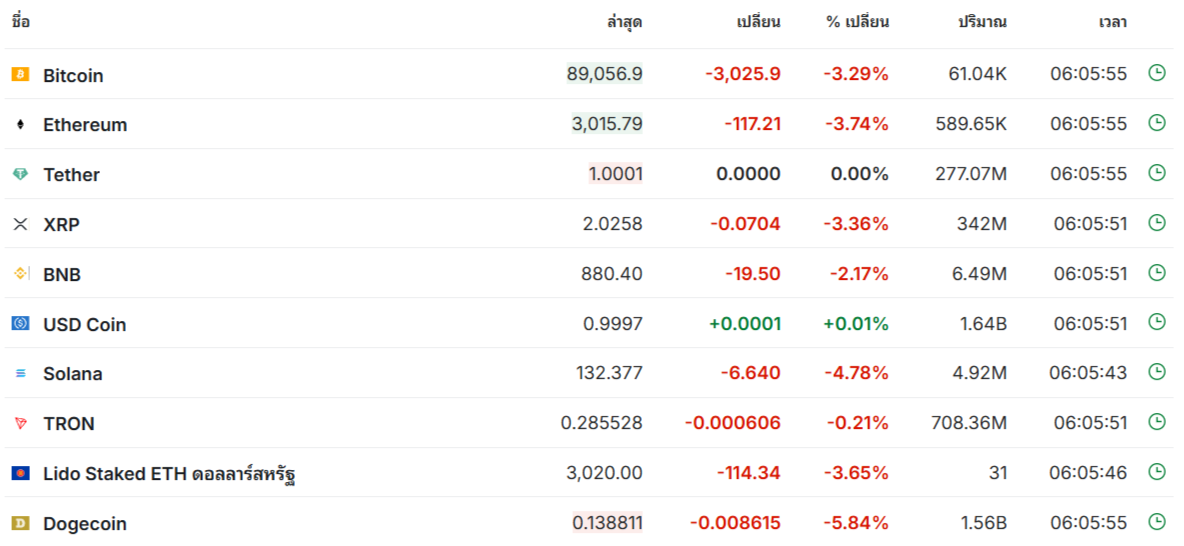Click the BNB logo icon
This screenshot has width=1184, height=546.
pyautogui.click(x=20, y=274)
